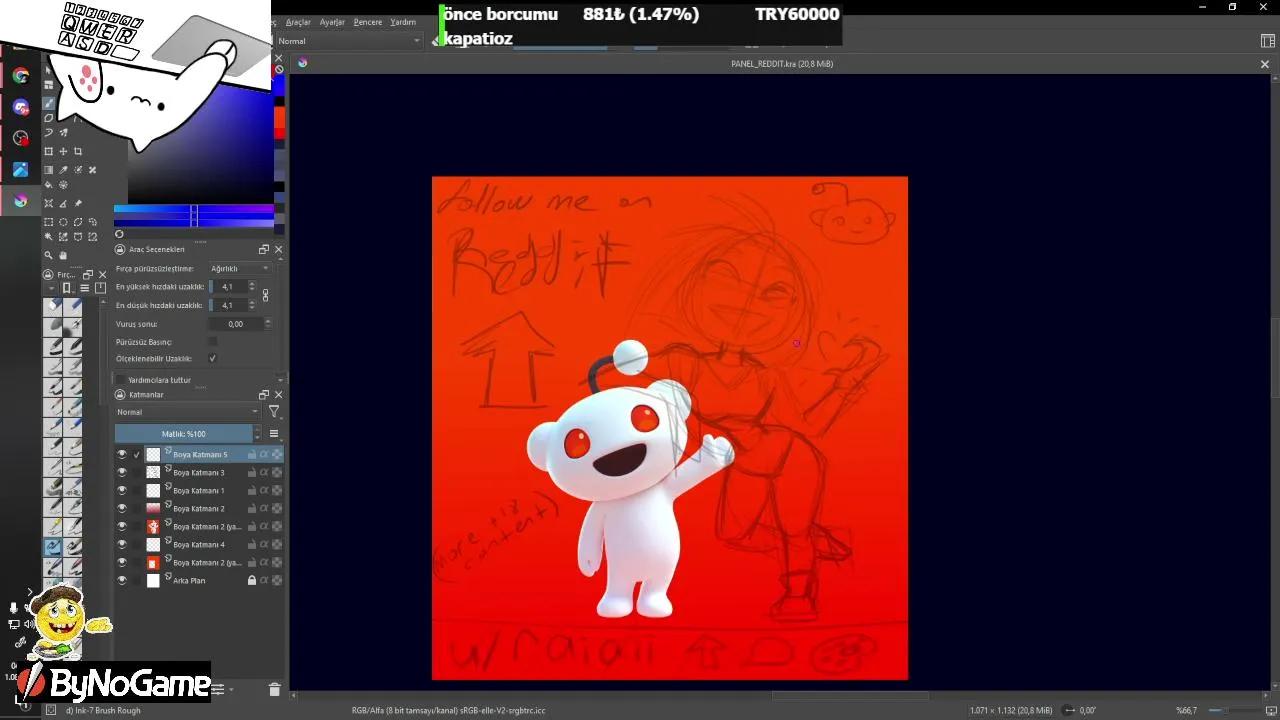Hide the Boya Katmanı 3 layer
The width and height of the screenshot is (1280, 720).
(122, 472)
